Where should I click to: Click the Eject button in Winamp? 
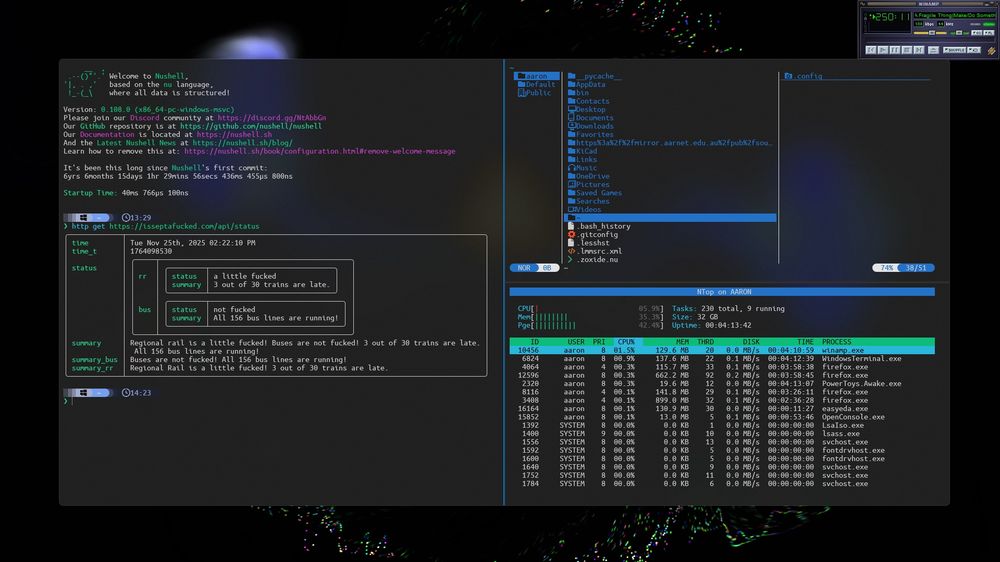point(934,50)
